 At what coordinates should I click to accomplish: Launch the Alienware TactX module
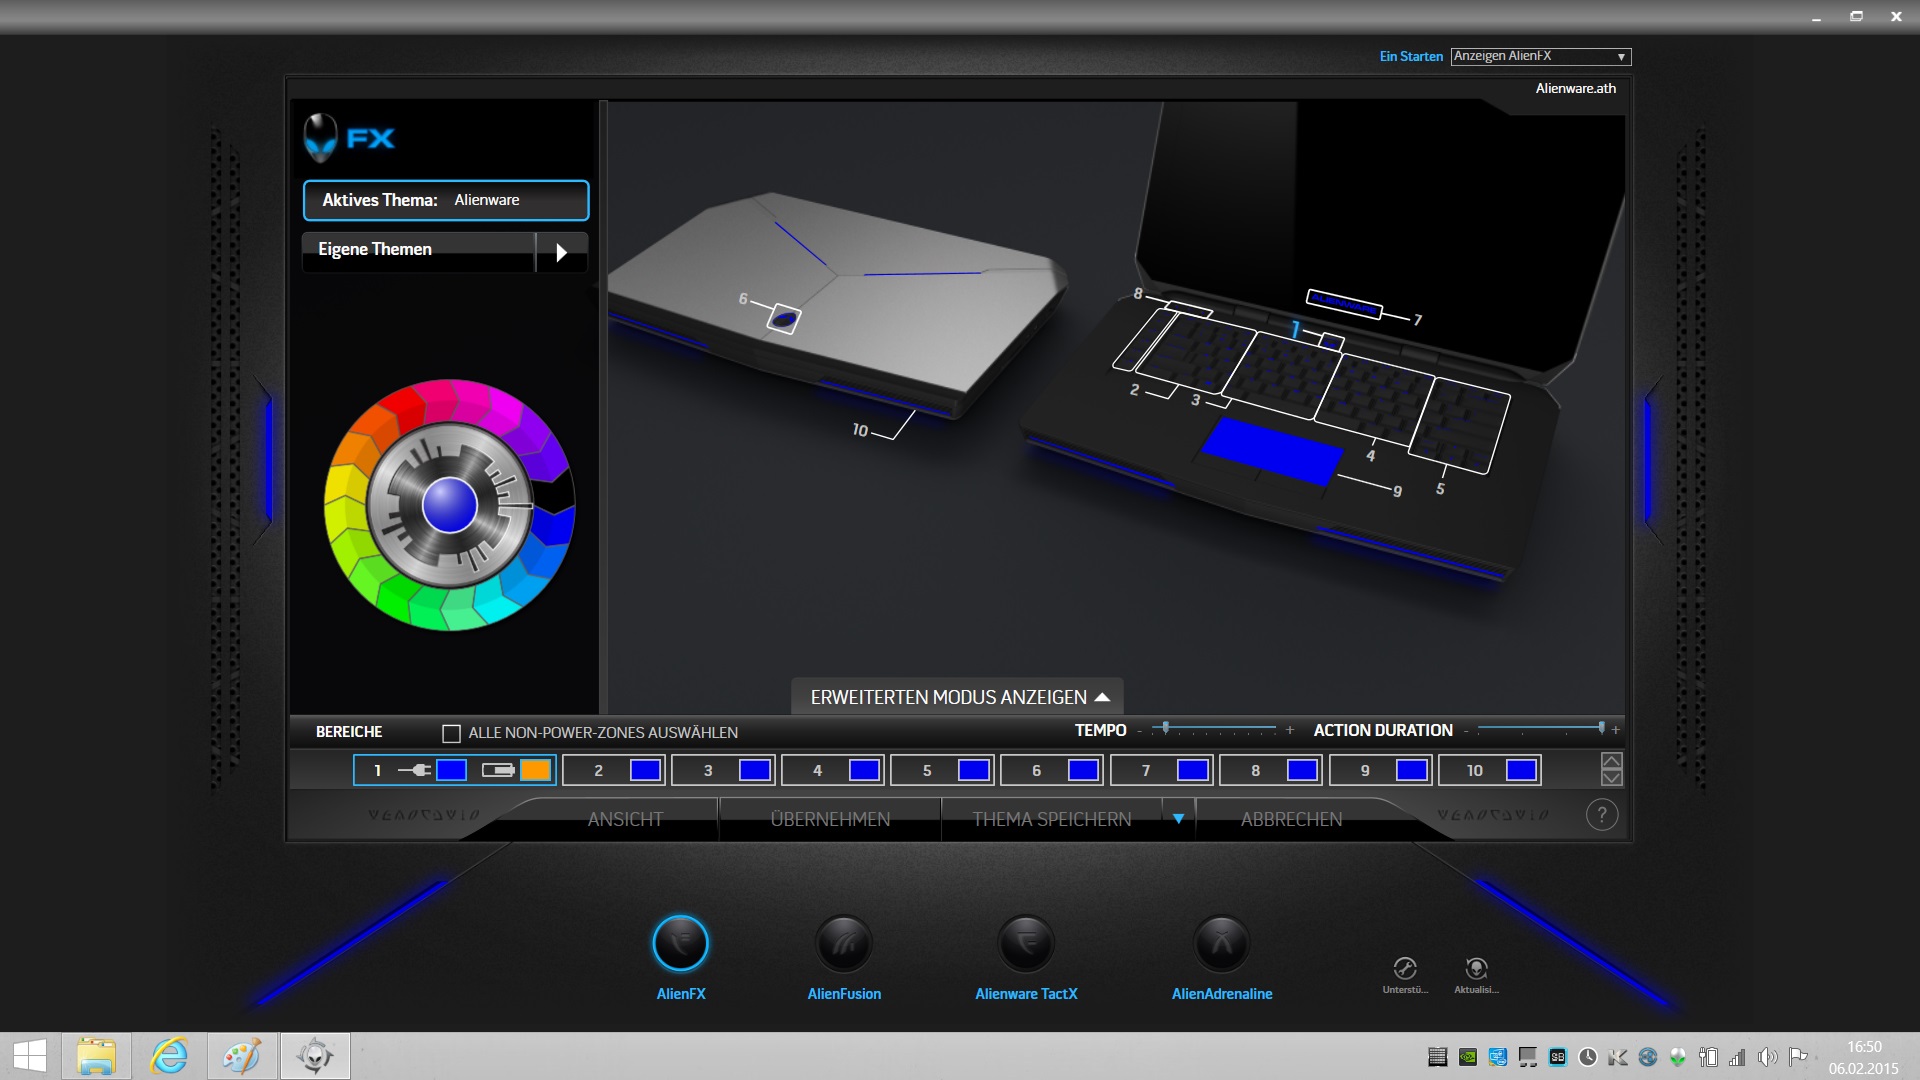[x=1026, y=943]
